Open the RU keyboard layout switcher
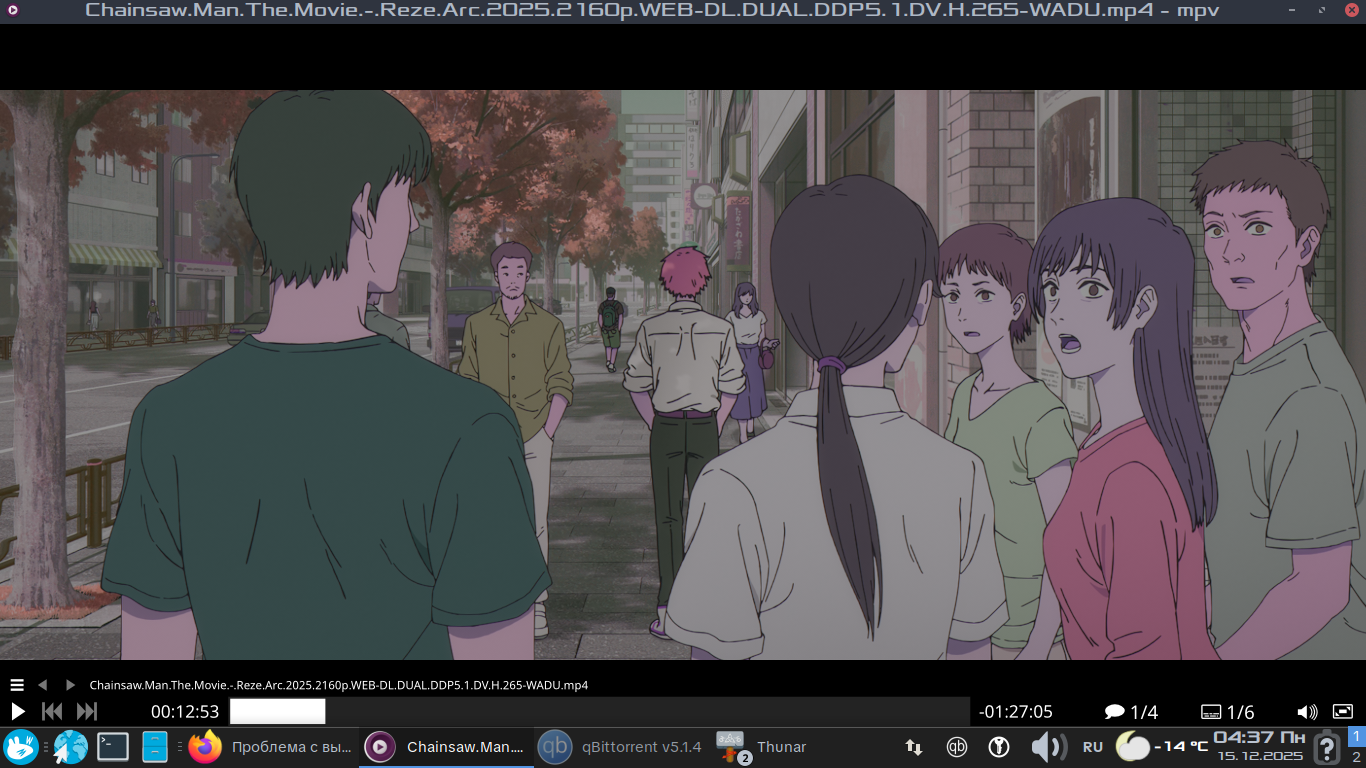Screen dimensions: 1366x768 tap(1093, 747)
